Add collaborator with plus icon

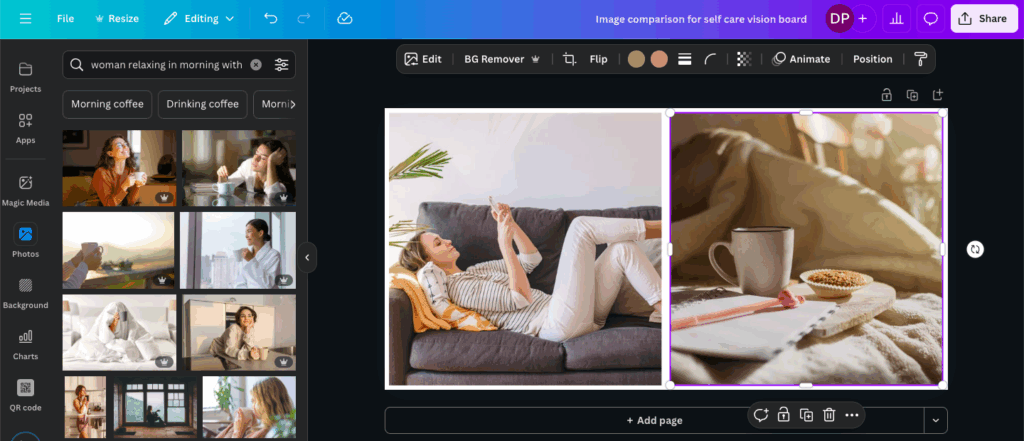coord(863,18)
